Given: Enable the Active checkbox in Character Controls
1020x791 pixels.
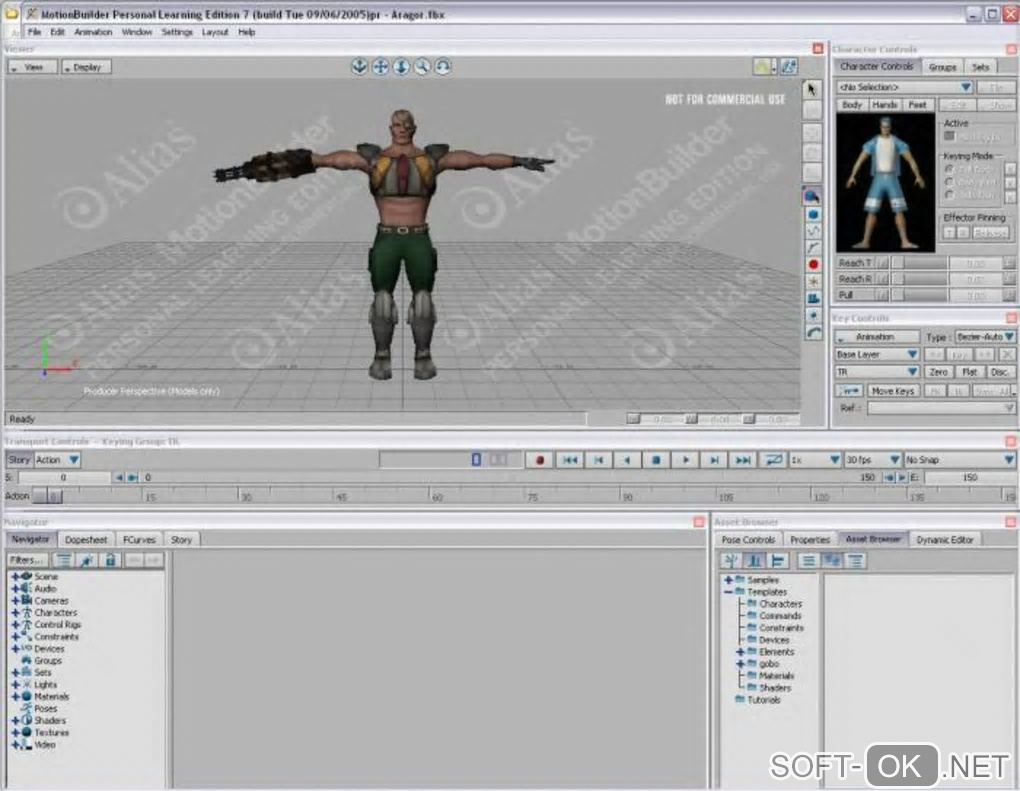Looking at the screenshot, I should (x=950, y=136).
